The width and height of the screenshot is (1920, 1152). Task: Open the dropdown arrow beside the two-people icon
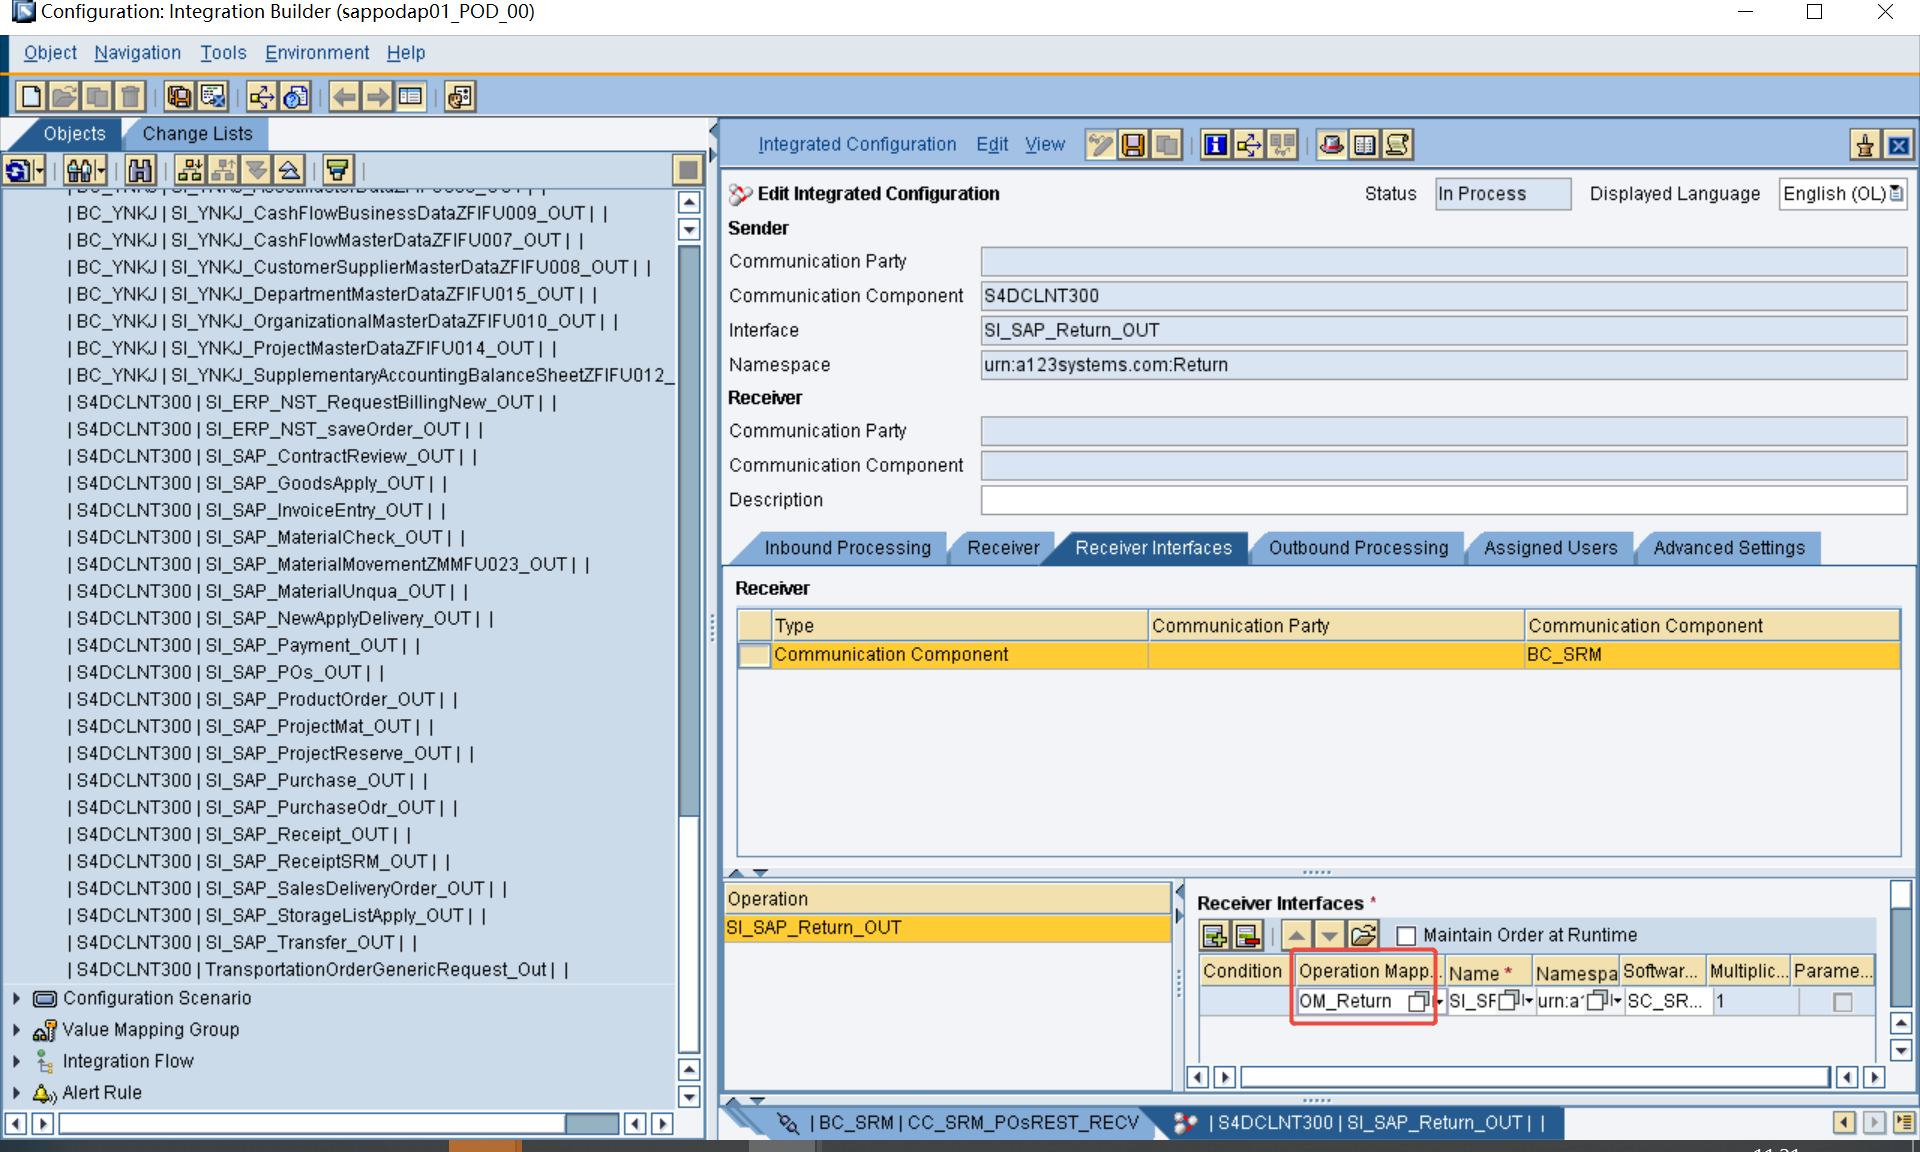point(102,171)
